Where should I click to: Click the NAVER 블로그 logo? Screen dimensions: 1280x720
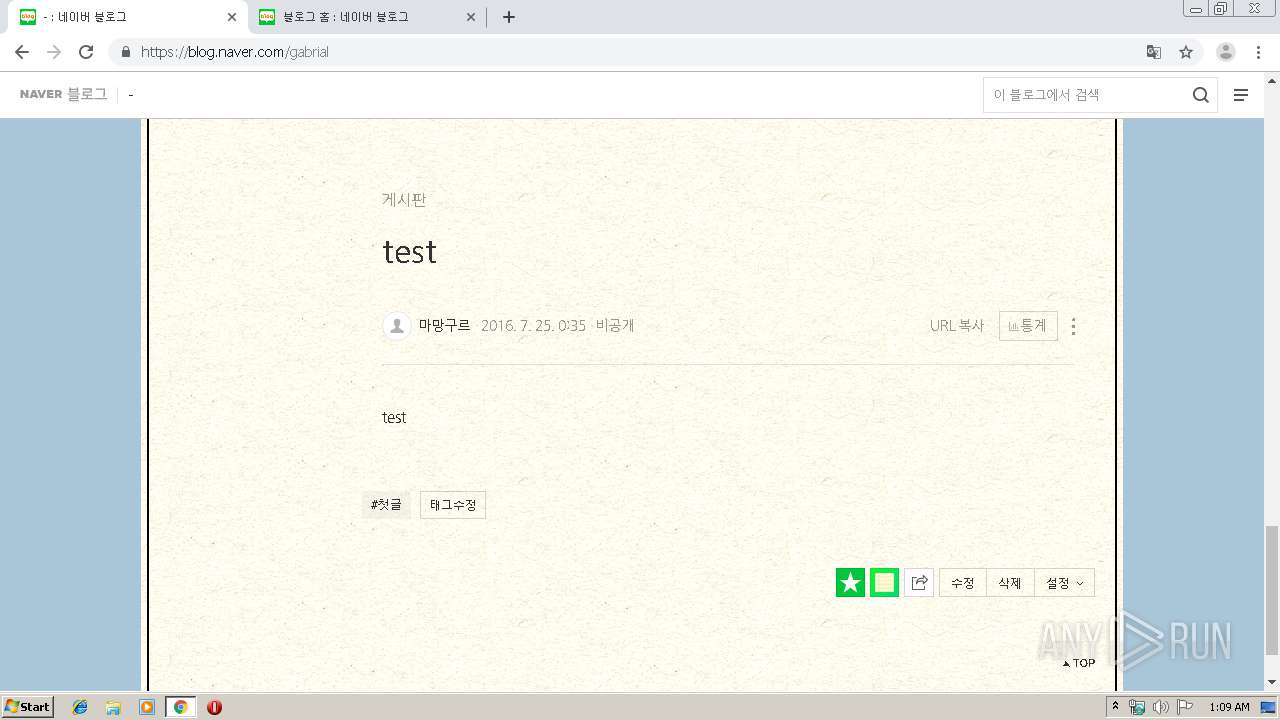coord(63,94)
